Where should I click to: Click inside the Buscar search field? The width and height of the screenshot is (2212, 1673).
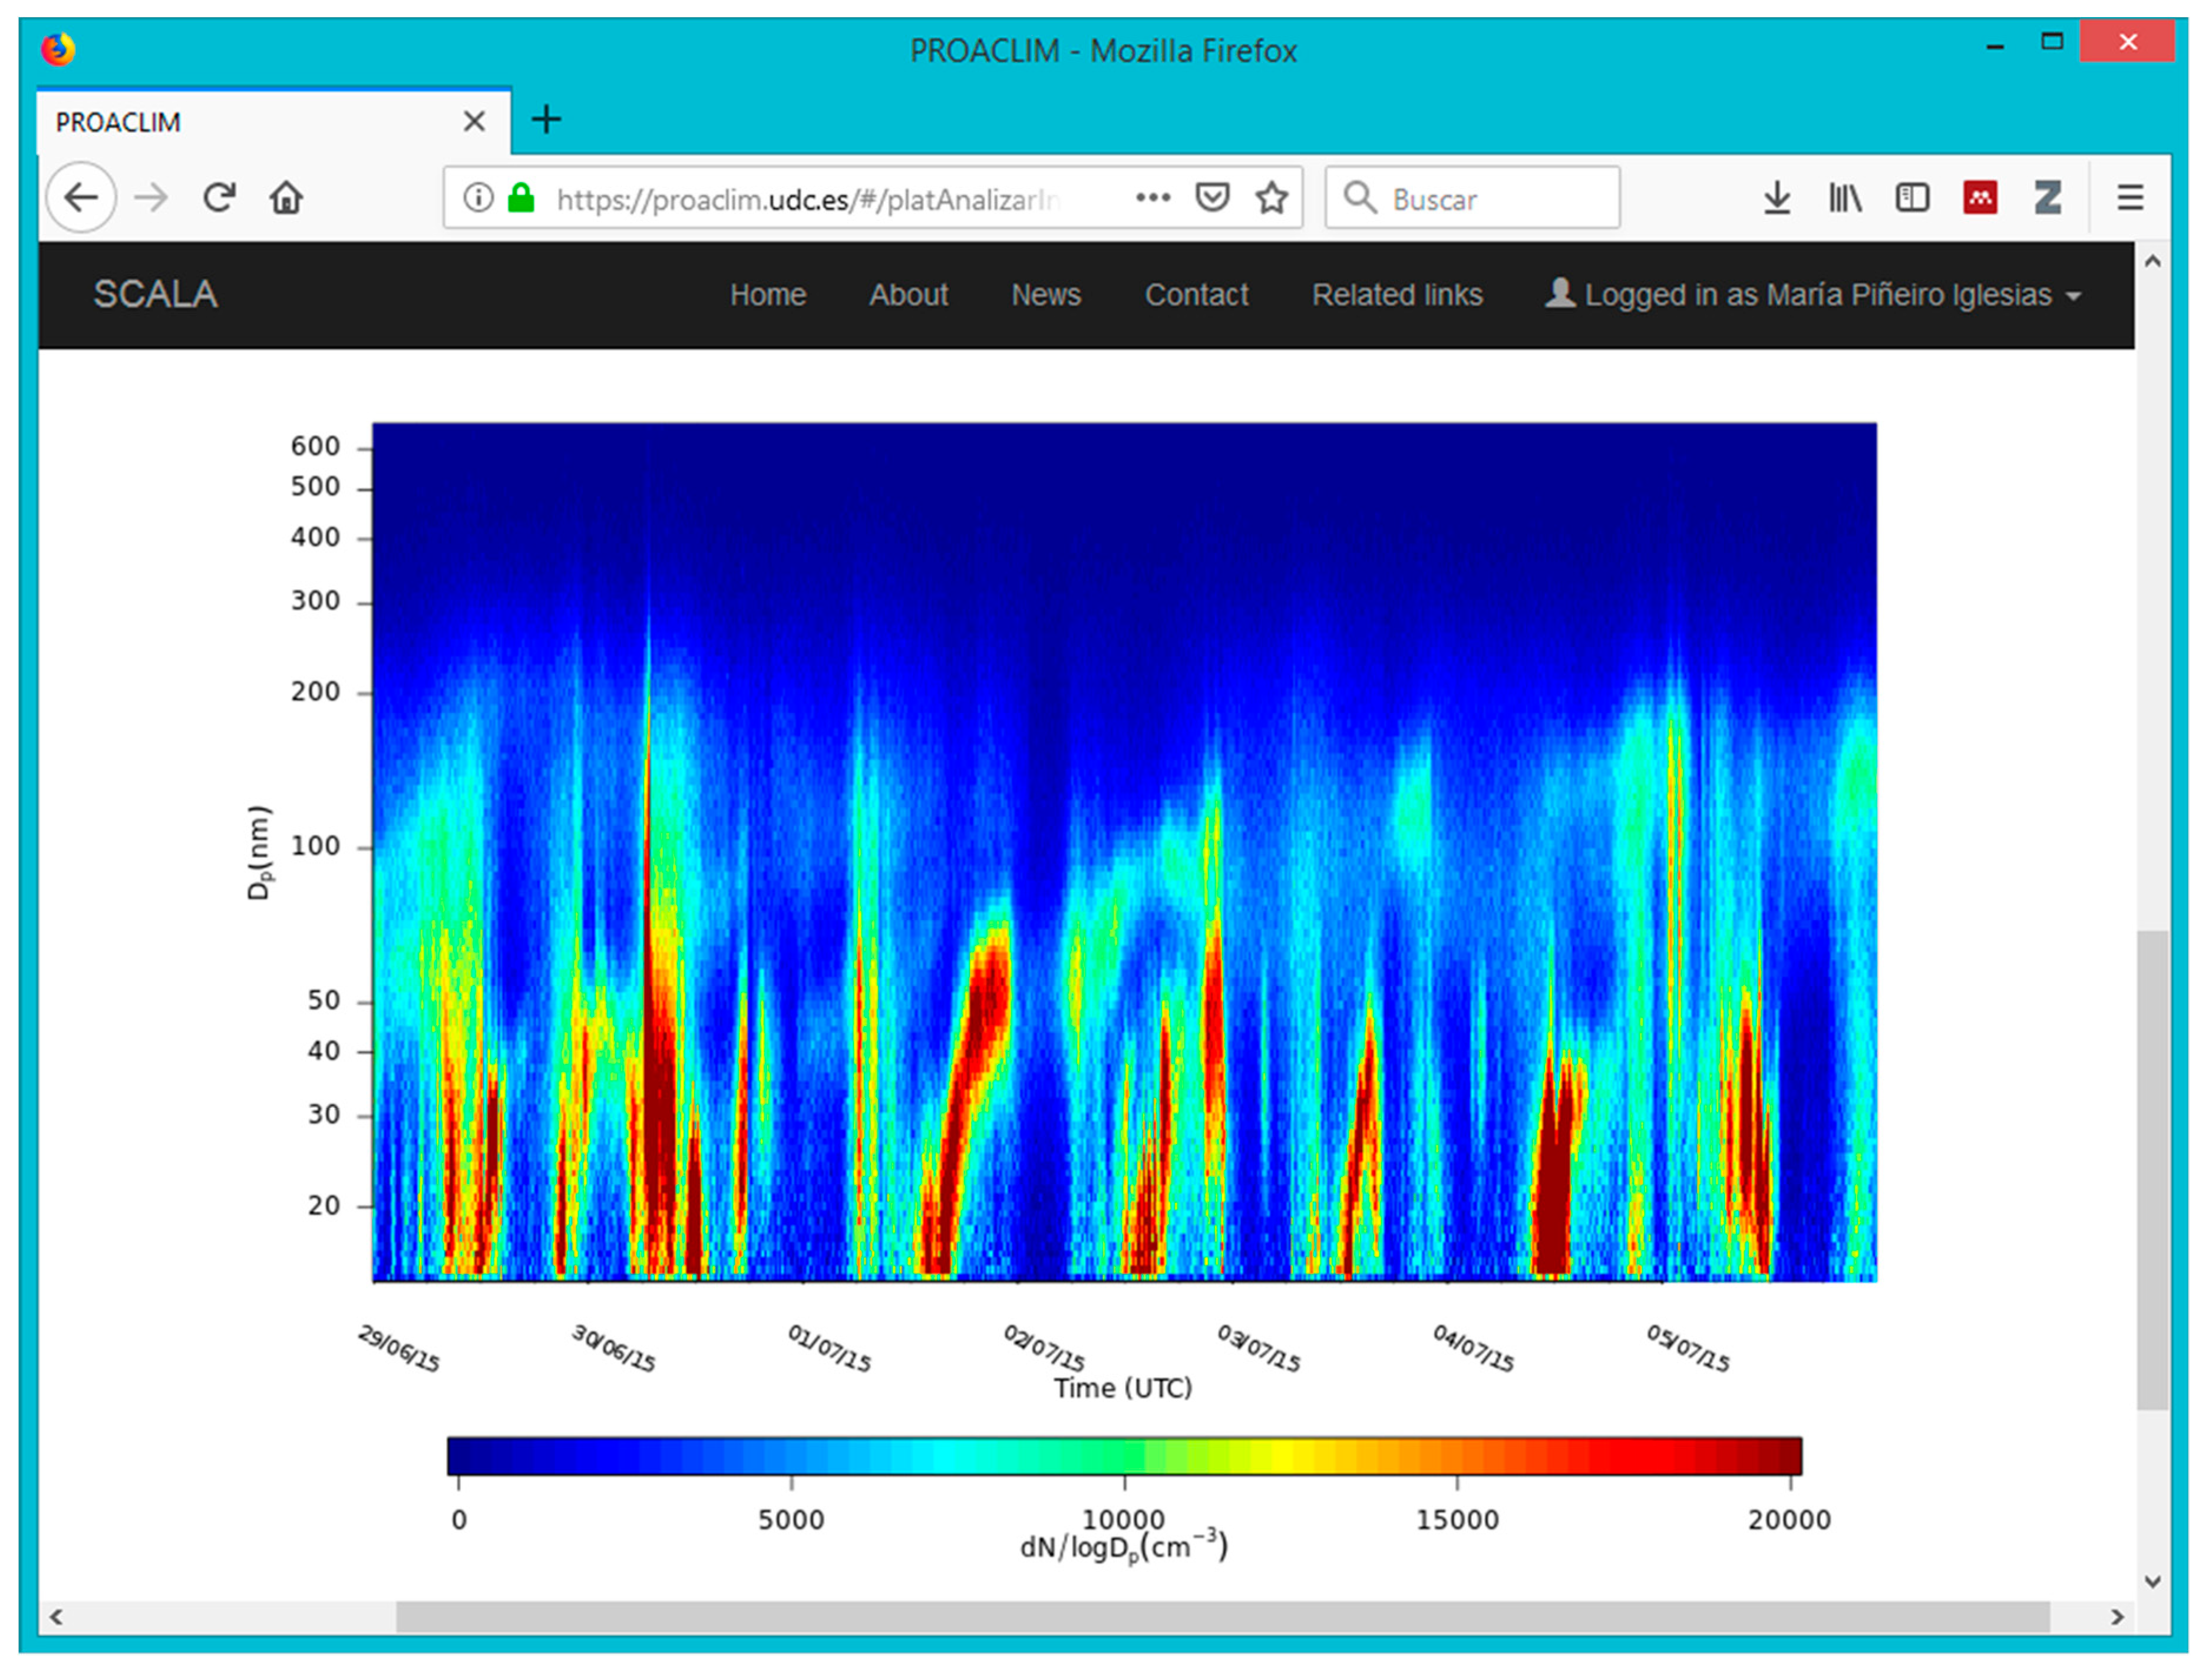(x=1490, y=198)
